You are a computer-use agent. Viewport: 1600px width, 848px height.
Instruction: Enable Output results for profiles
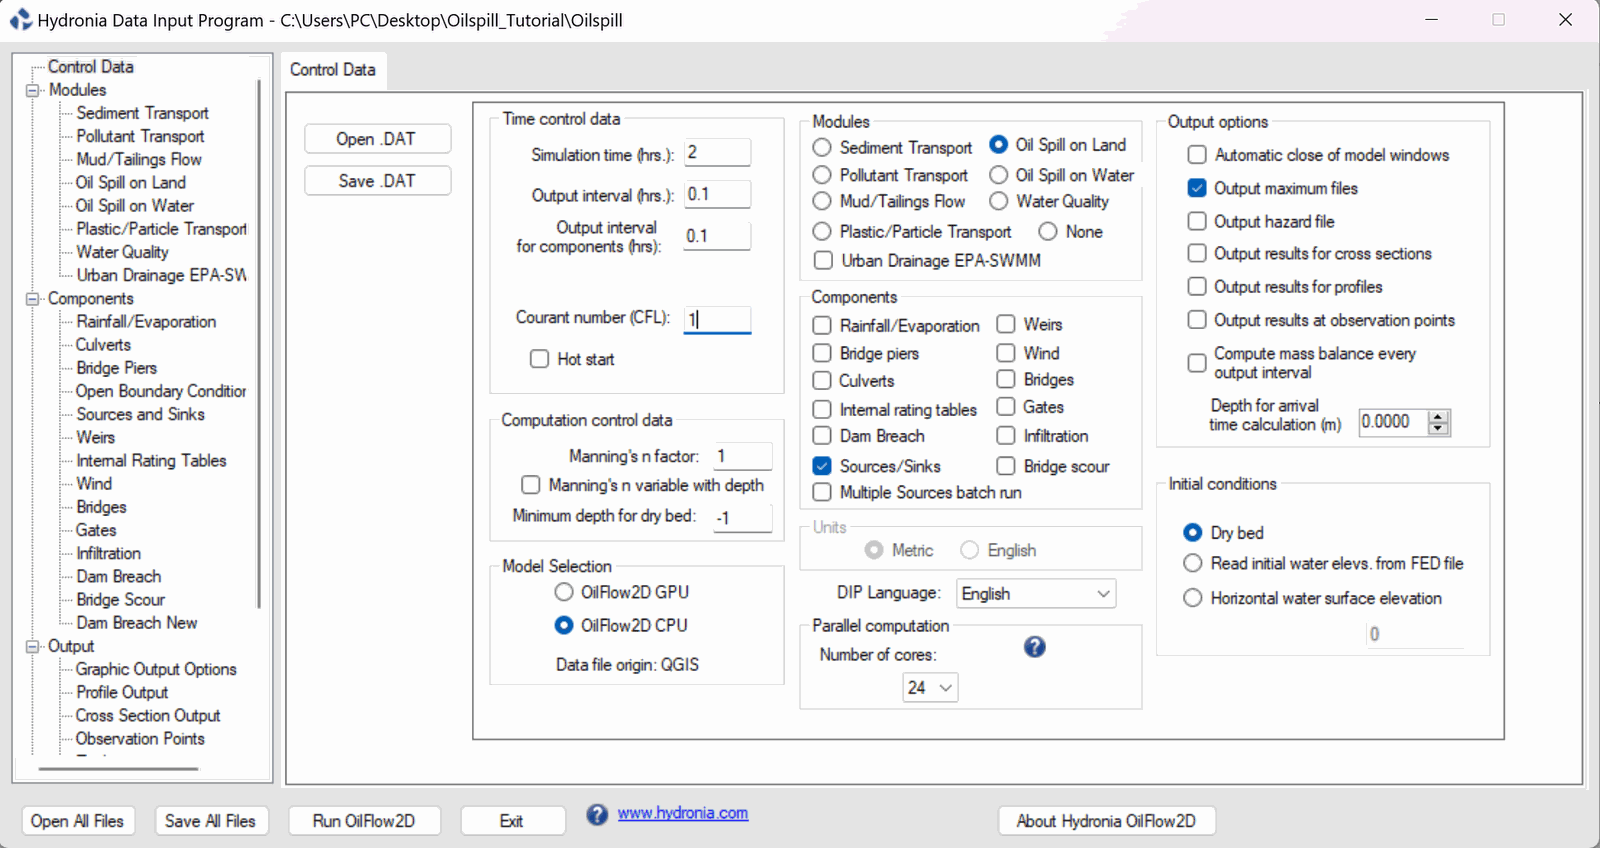pos(1197,287)
